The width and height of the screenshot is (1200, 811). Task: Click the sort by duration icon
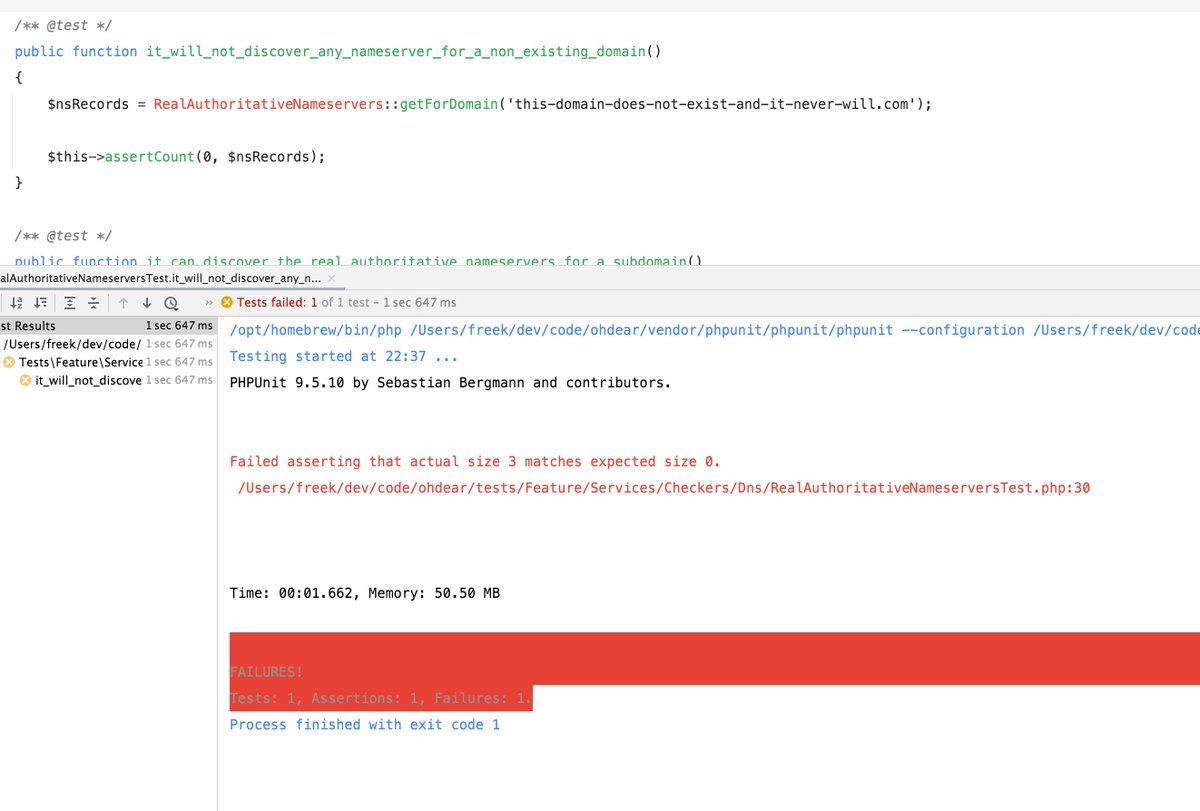click(x=41, y=302)
